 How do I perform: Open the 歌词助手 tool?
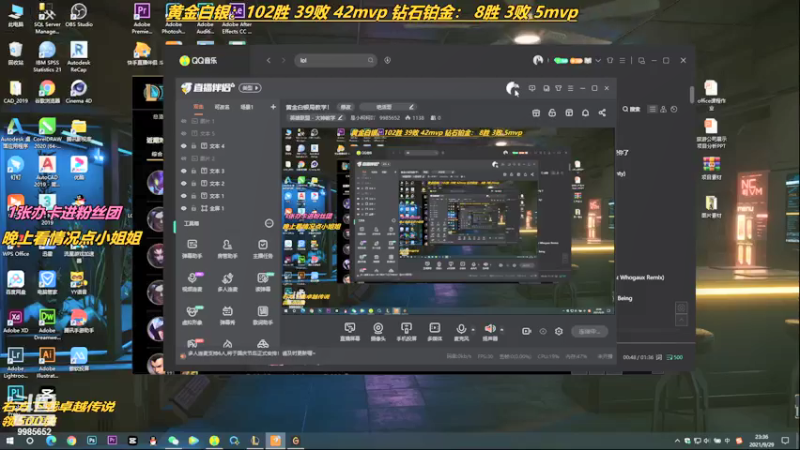[x=263, y=315]
